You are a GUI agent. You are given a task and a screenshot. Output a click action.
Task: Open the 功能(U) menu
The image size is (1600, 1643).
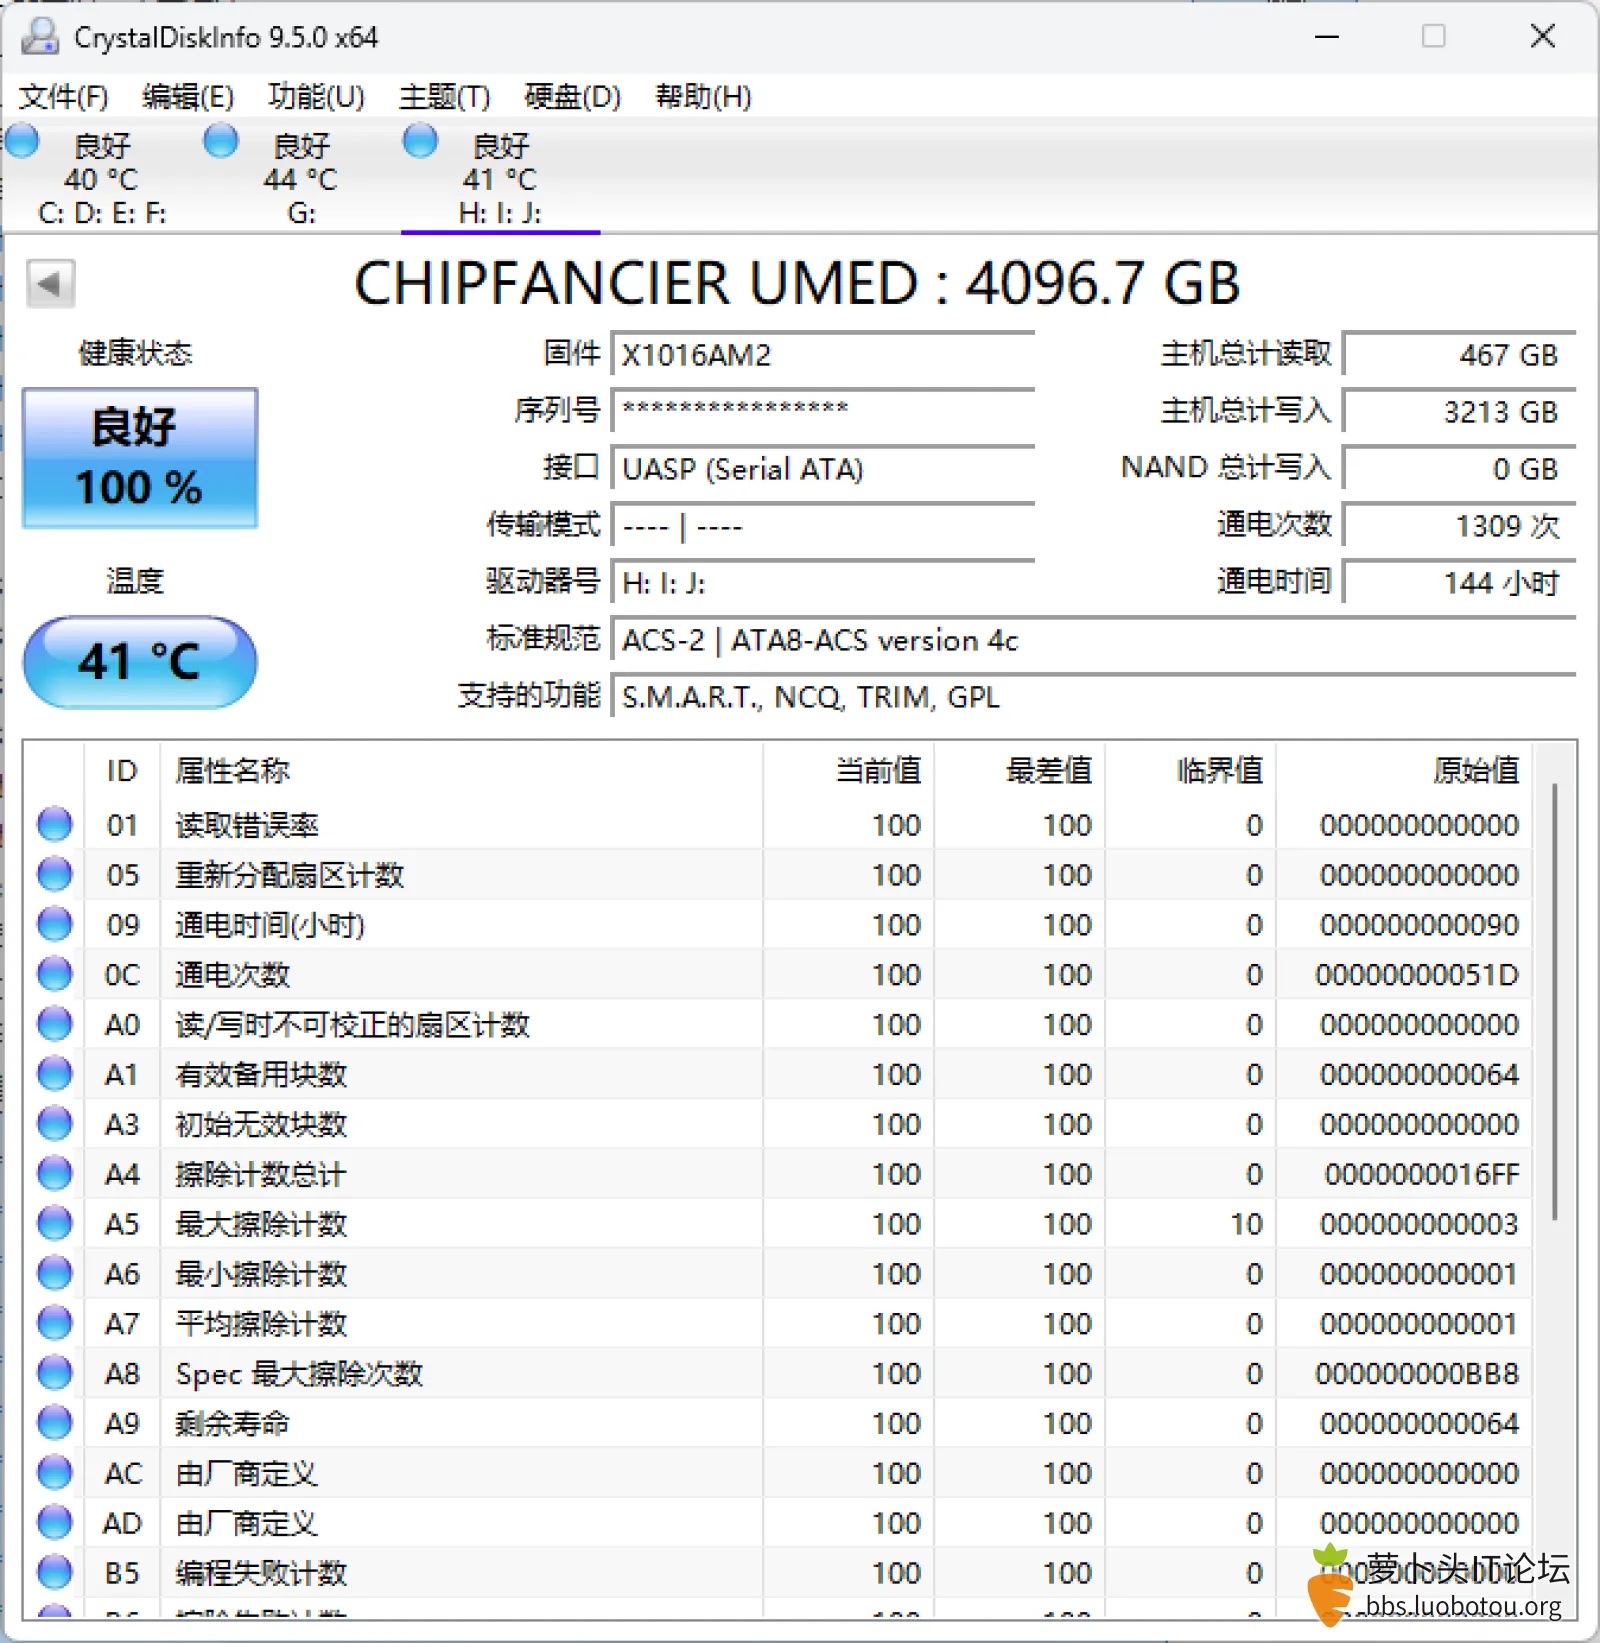(316, 97)
